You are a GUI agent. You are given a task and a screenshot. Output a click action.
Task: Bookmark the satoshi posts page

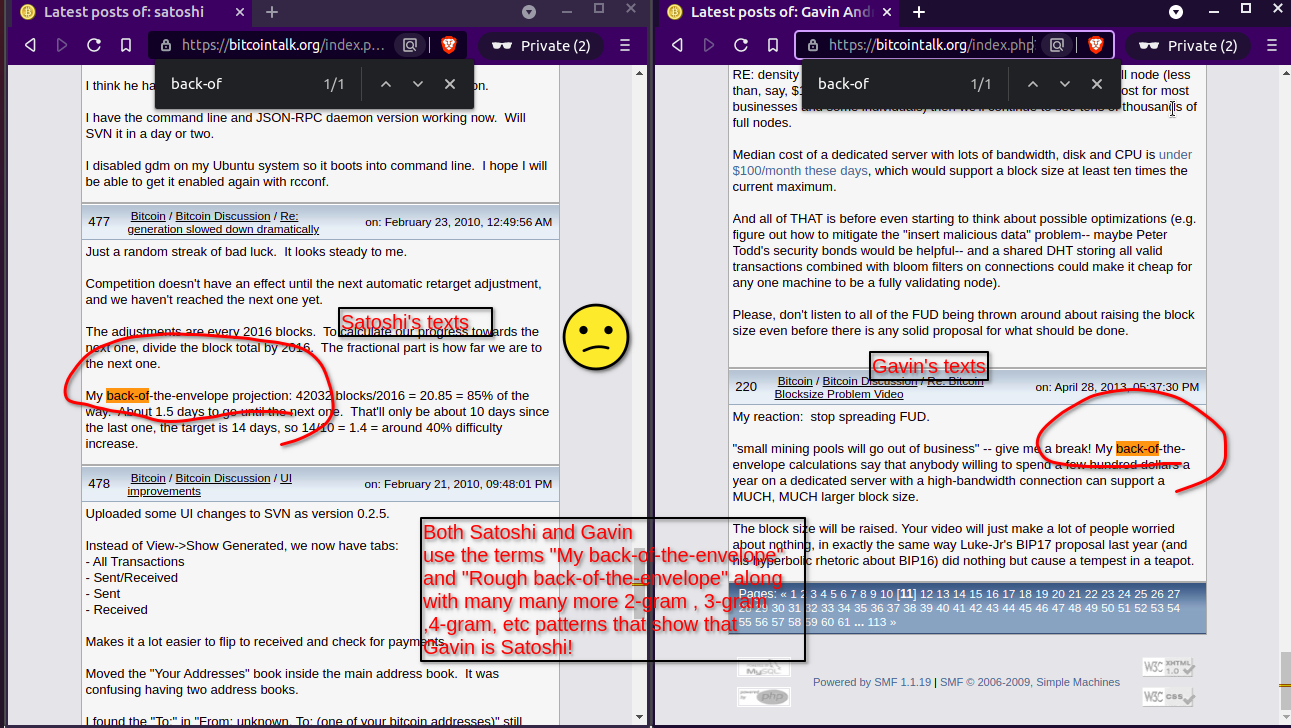[x=125, y=45]
